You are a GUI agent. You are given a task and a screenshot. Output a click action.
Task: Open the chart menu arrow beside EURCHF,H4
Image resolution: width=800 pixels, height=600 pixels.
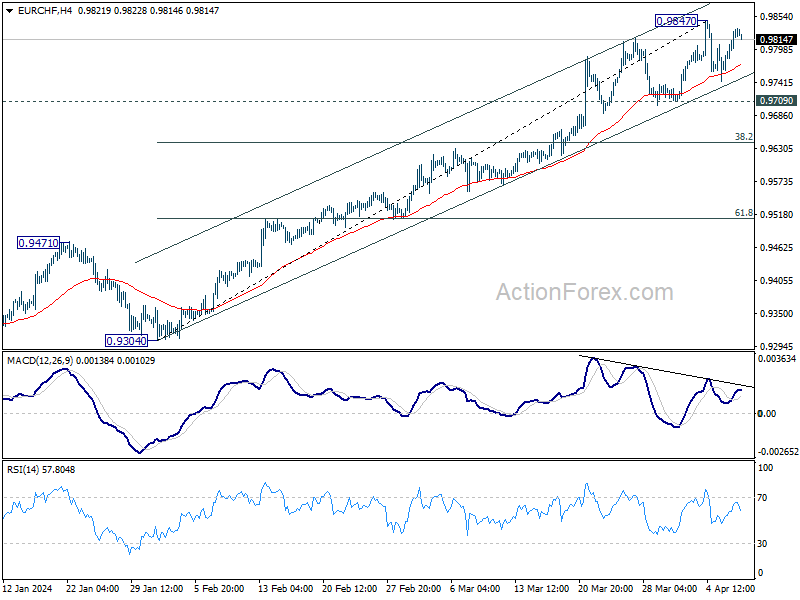9,11
